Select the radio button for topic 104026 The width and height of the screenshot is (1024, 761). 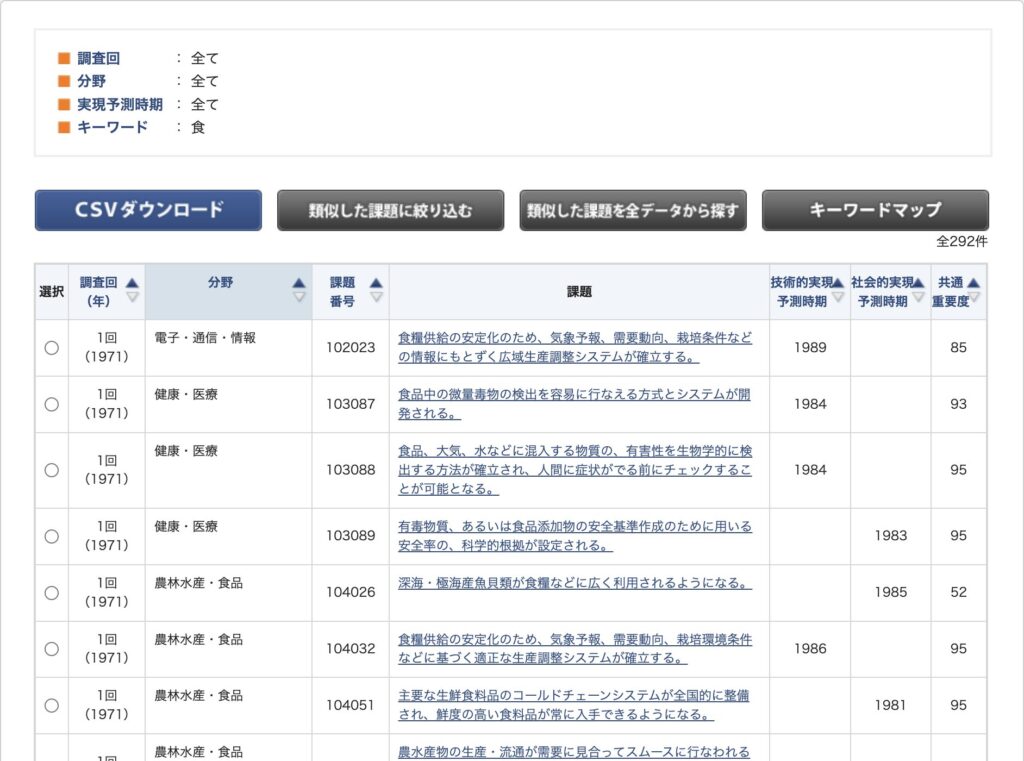click(51, 593)
